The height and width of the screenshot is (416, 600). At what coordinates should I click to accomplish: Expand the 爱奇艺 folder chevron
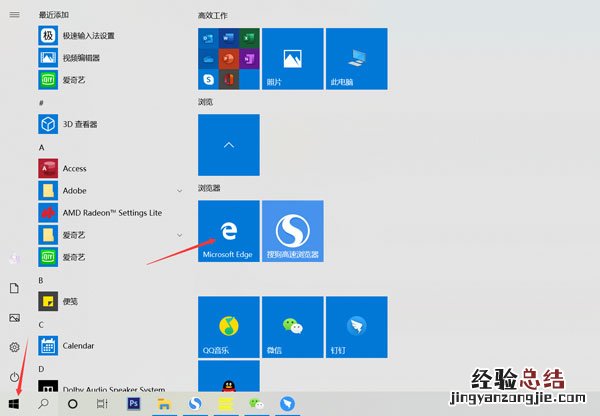[179, 234]
